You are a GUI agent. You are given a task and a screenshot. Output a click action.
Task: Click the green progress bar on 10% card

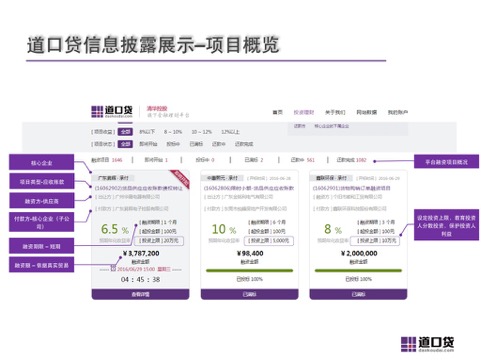coord(249,271)
